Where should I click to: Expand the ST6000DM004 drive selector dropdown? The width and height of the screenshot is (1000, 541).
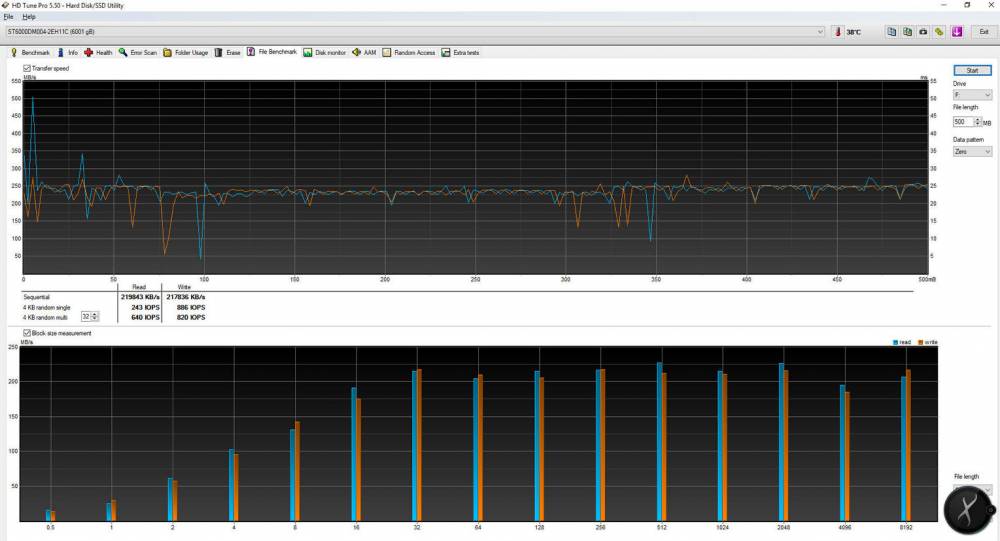(x=820, y=31)
